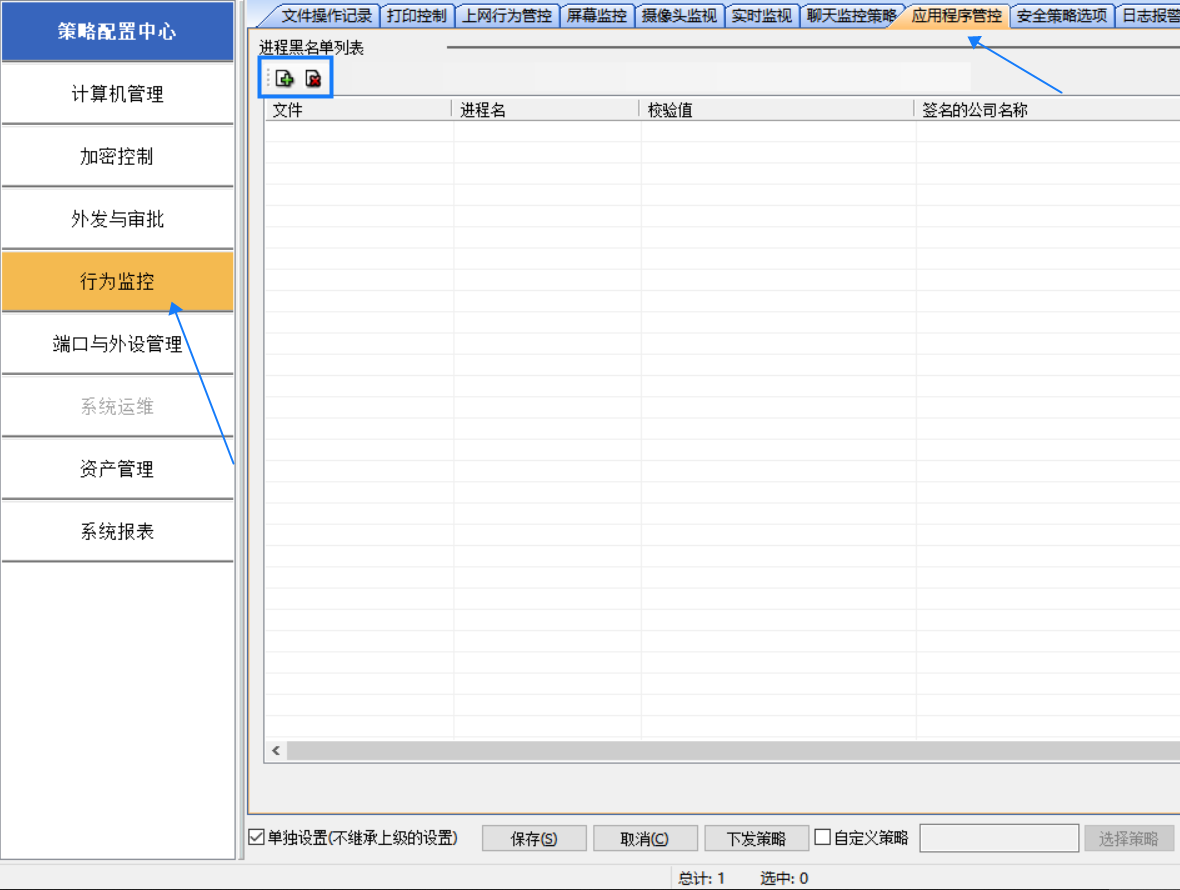
Task: Click the horizontal scrollbar left arrow
Action: coord(276,750)
